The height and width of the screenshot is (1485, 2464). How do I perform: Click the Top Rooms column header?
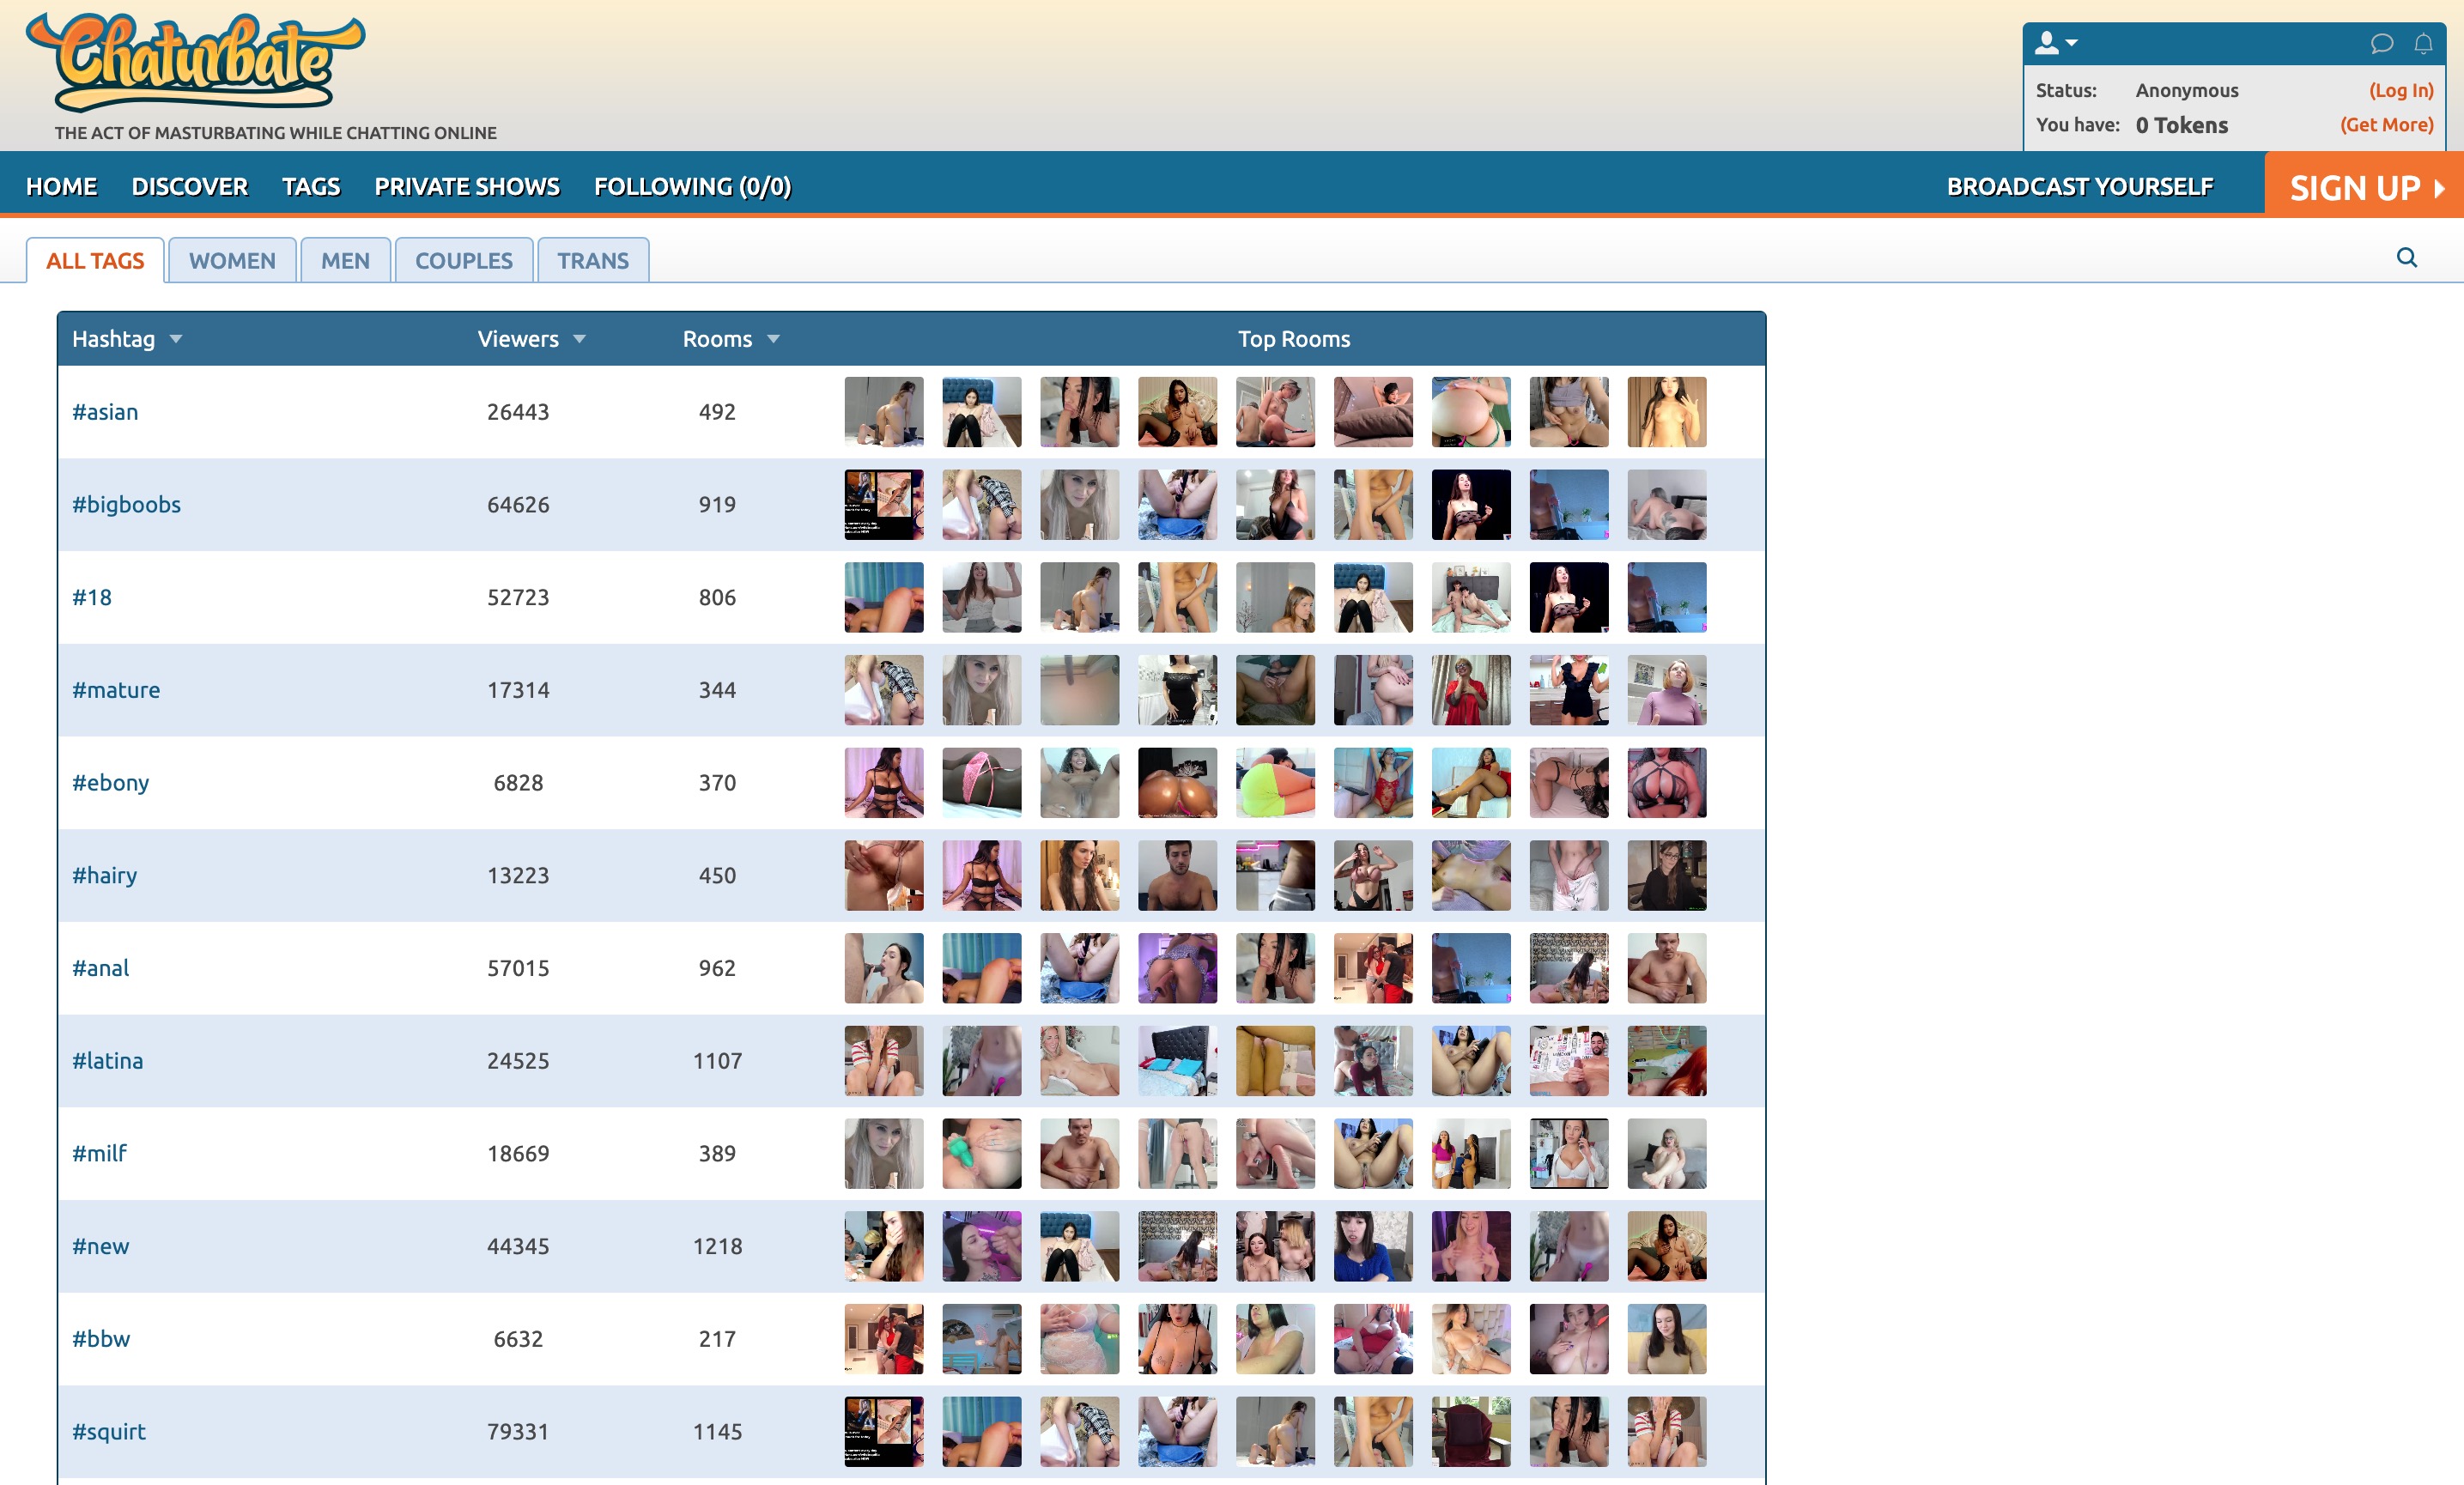tap(1294, 339)
